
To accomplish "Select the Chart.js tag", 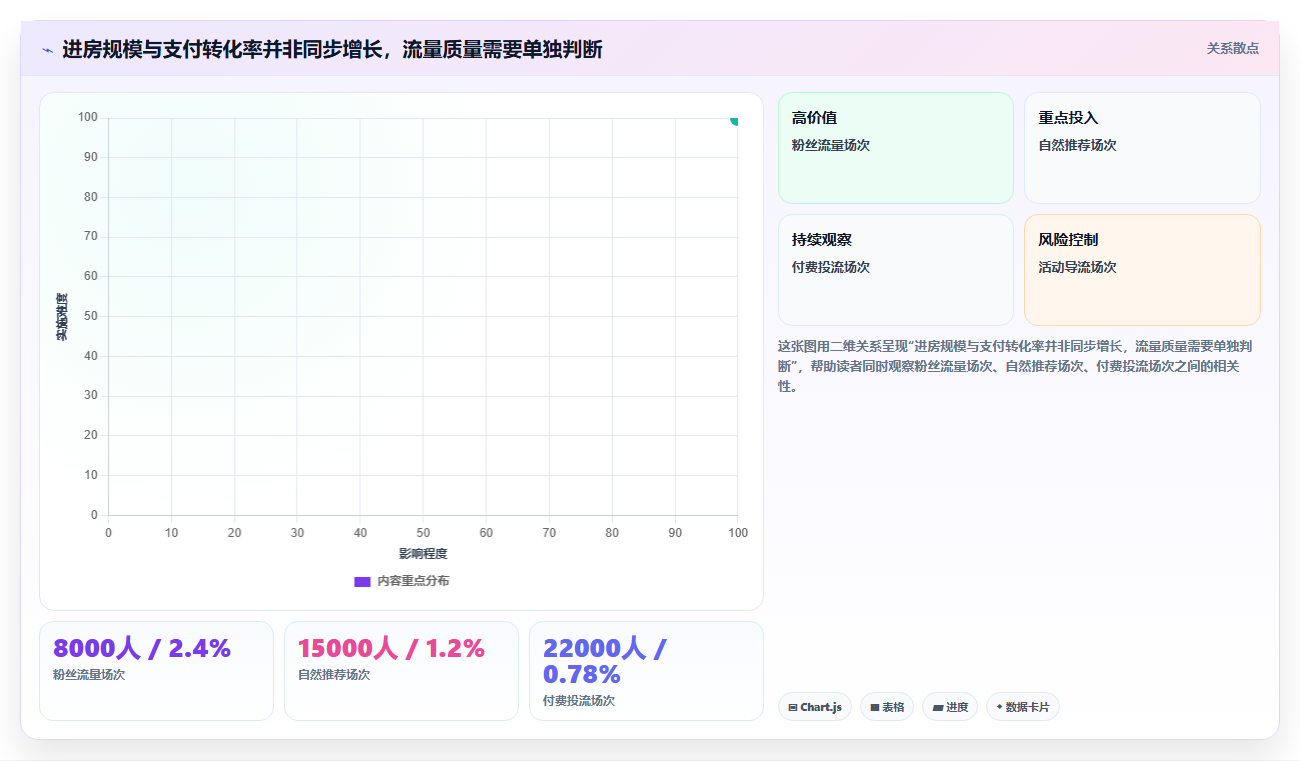I will pyautogui.click(x=815, y=707).
